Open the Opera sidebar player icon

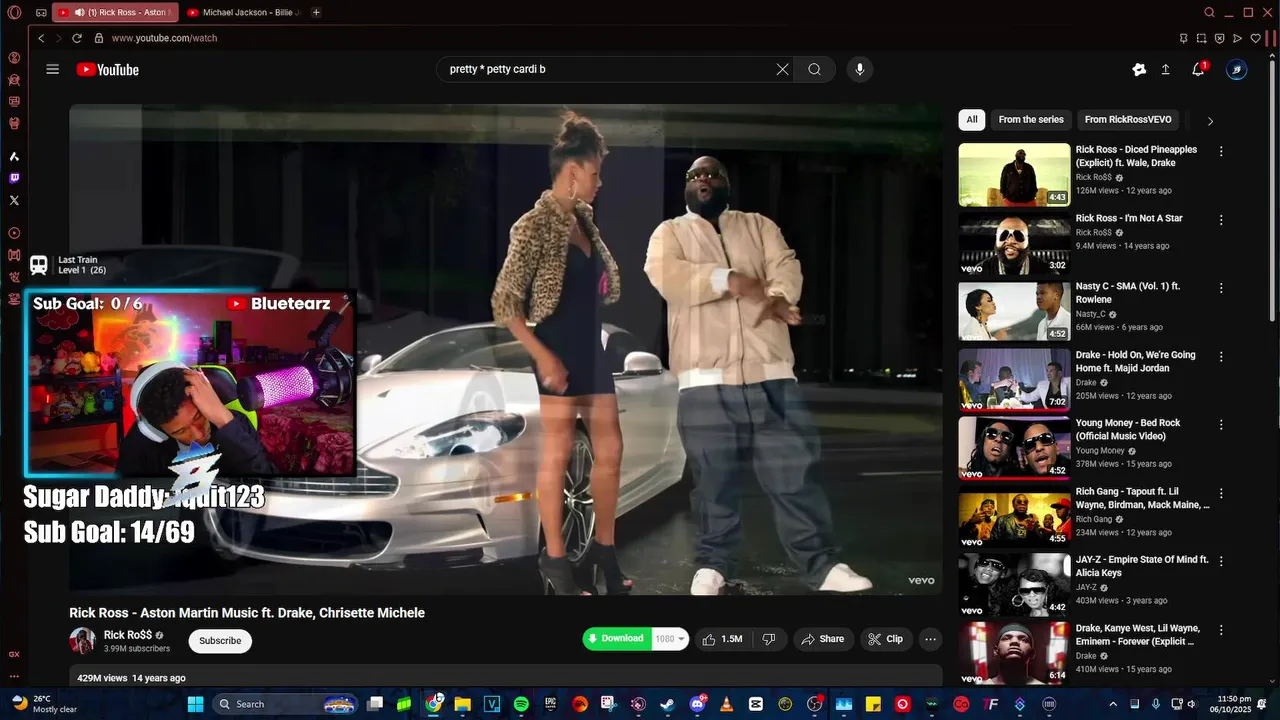(14, 233)
